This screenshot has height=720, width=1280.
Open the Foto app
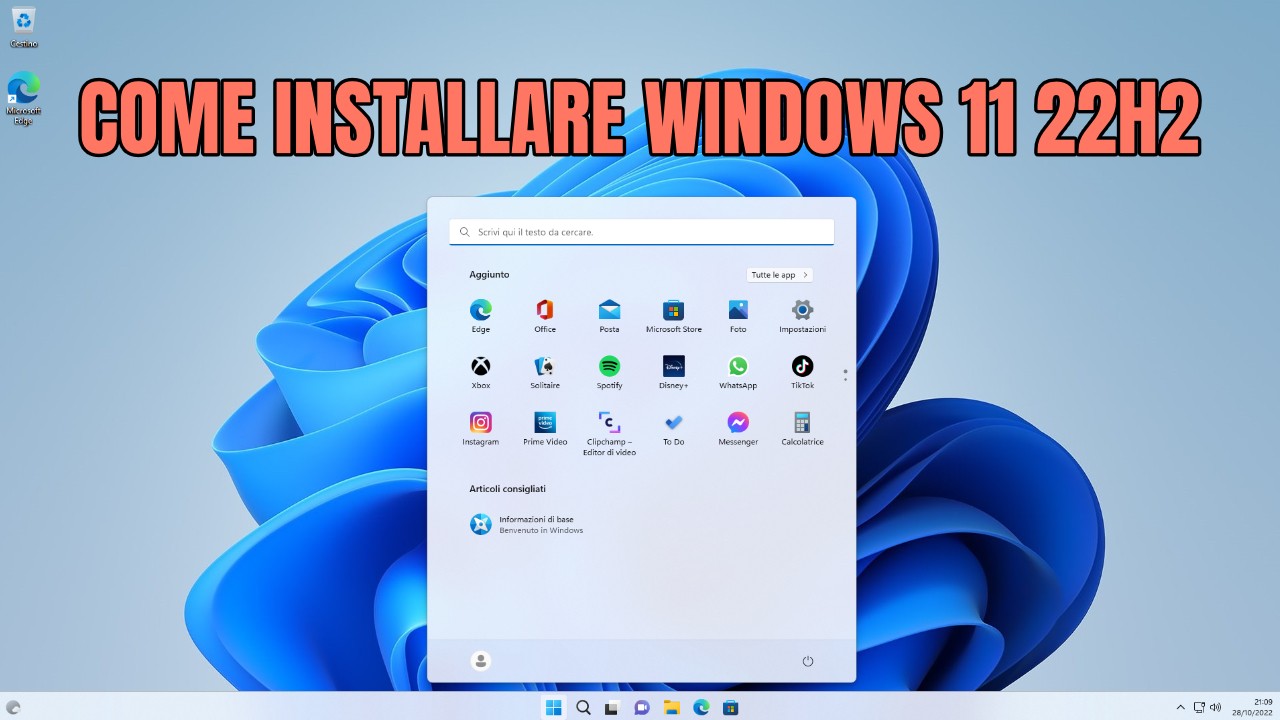pyautogui.click(x=738, y=315)
